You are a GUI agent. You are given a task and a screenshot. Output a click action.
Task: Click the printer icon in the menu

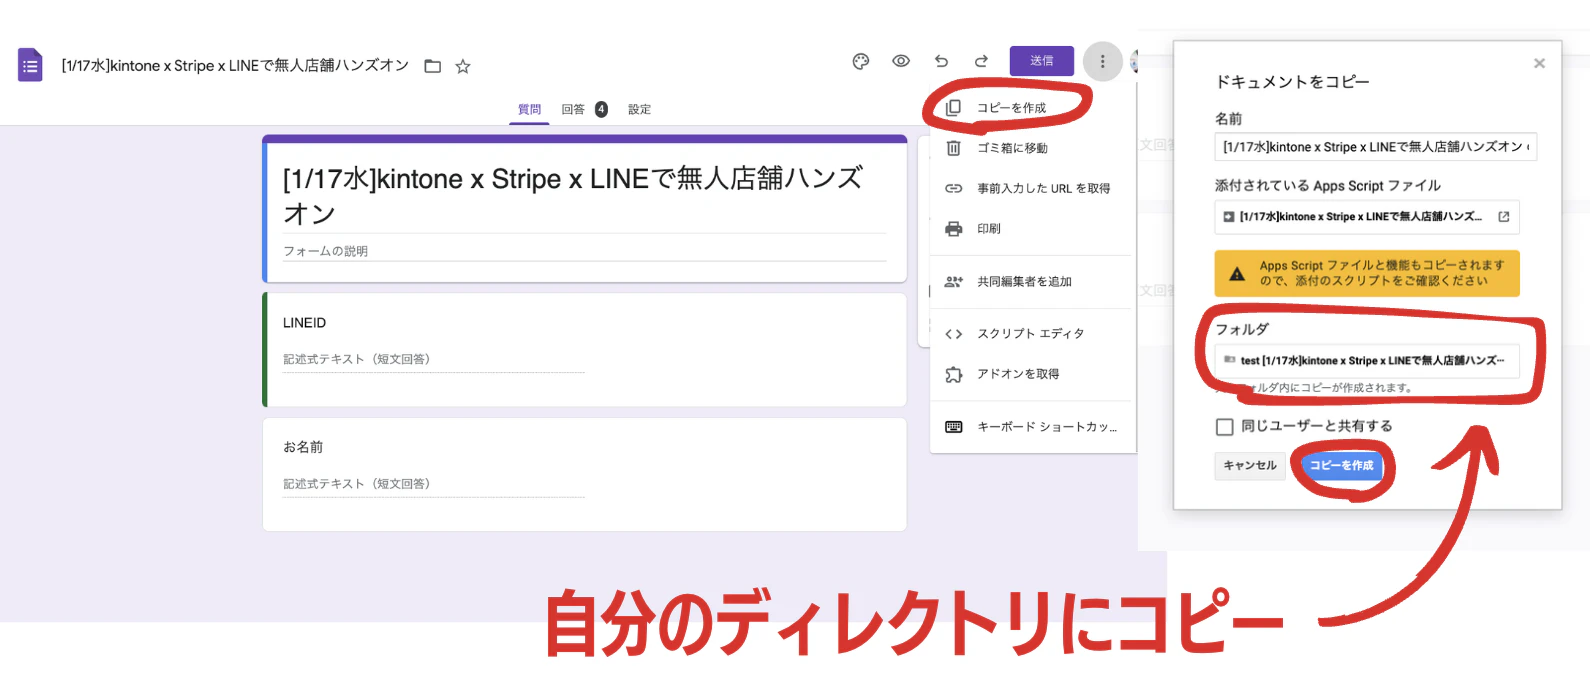tap(954, 229)
